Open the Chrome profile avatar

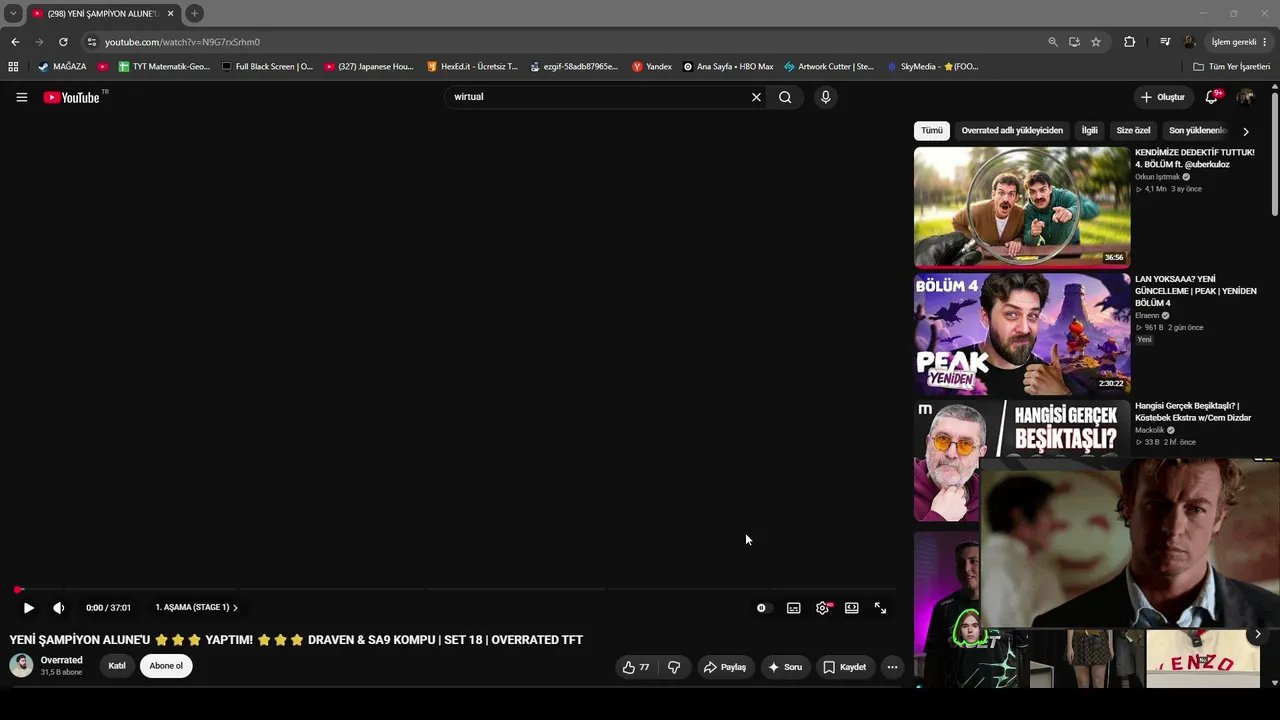1189,42
